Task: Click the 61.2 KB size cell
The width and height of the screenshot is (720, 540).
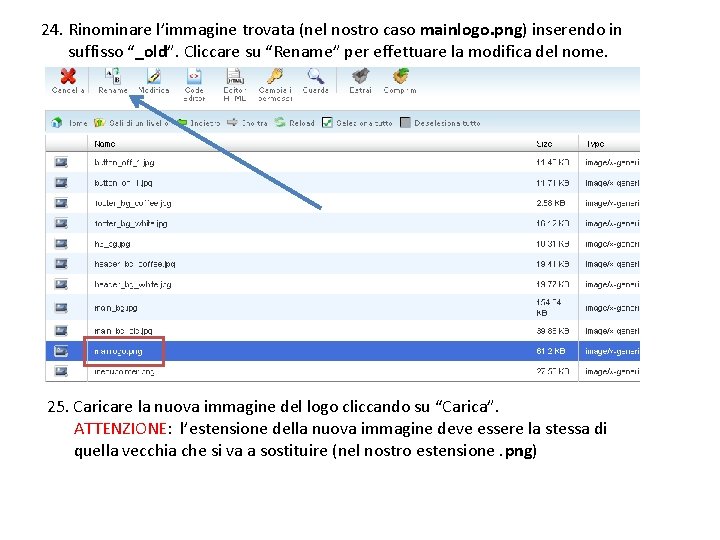Action: (x=551, y=351)
